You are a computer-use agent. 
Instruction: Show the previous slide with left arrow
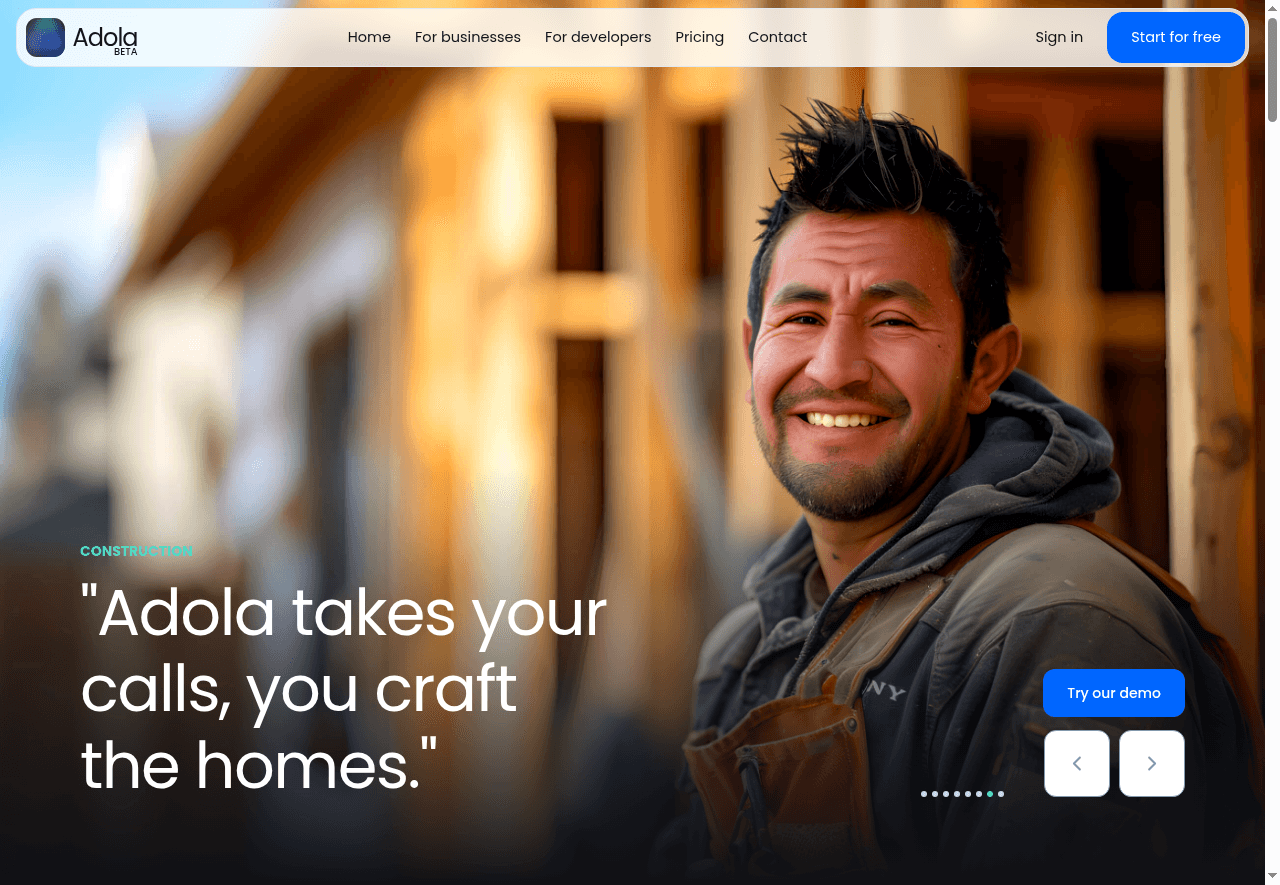[1077, 763]
